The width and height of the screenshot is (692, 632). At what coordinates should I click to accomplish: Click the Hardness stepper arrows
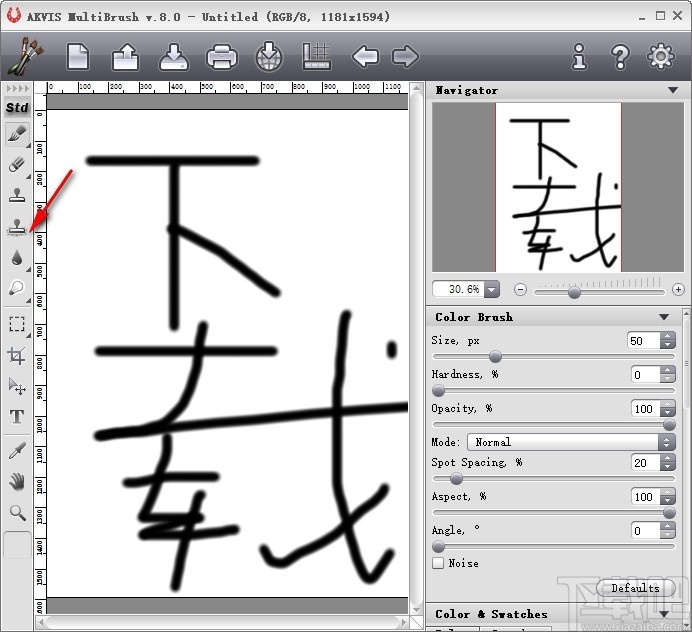667,375
